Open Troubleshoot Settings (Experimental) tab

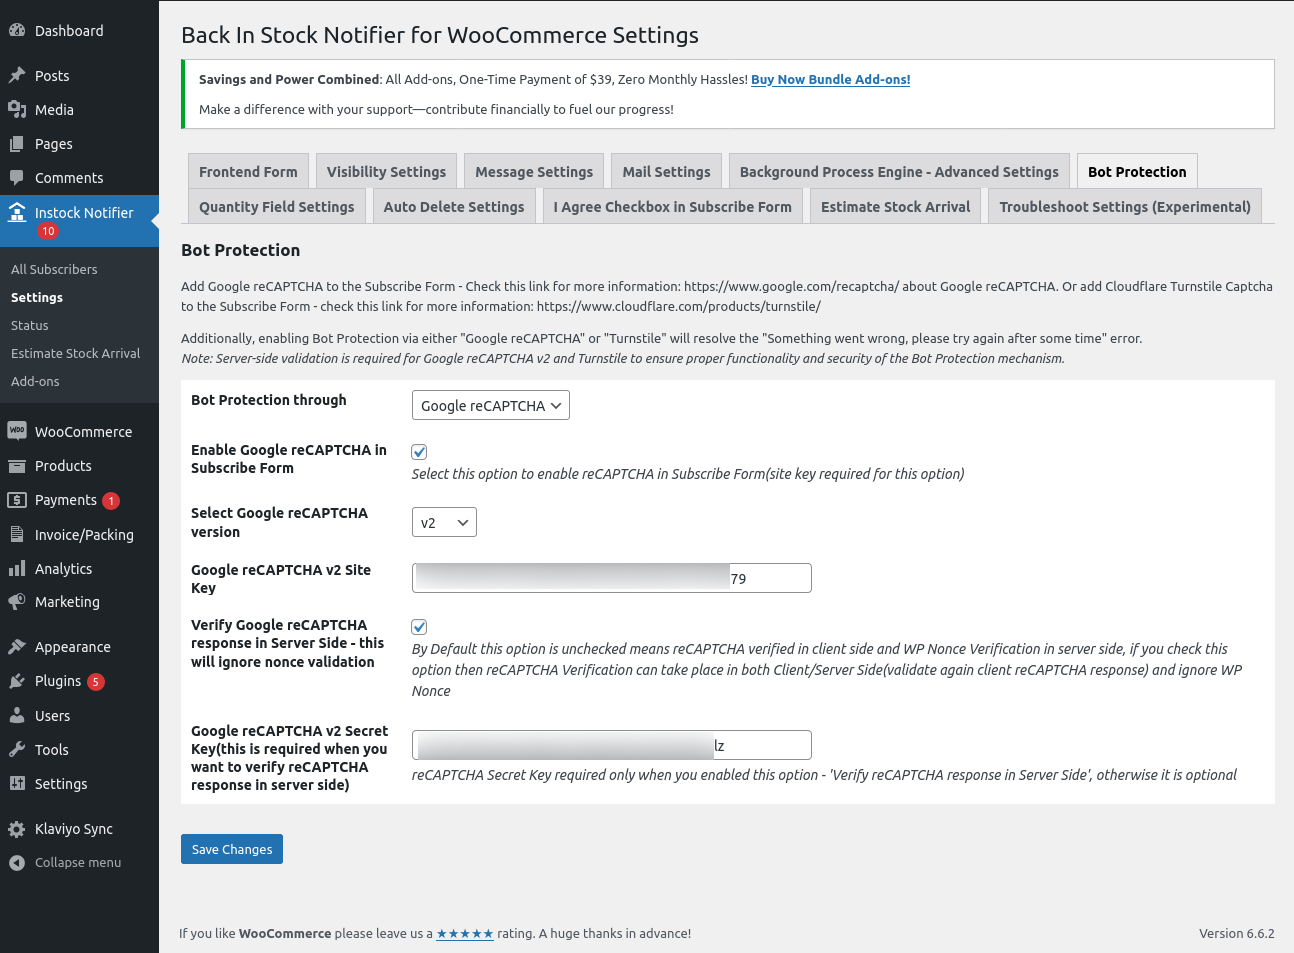pos(1125,206)
